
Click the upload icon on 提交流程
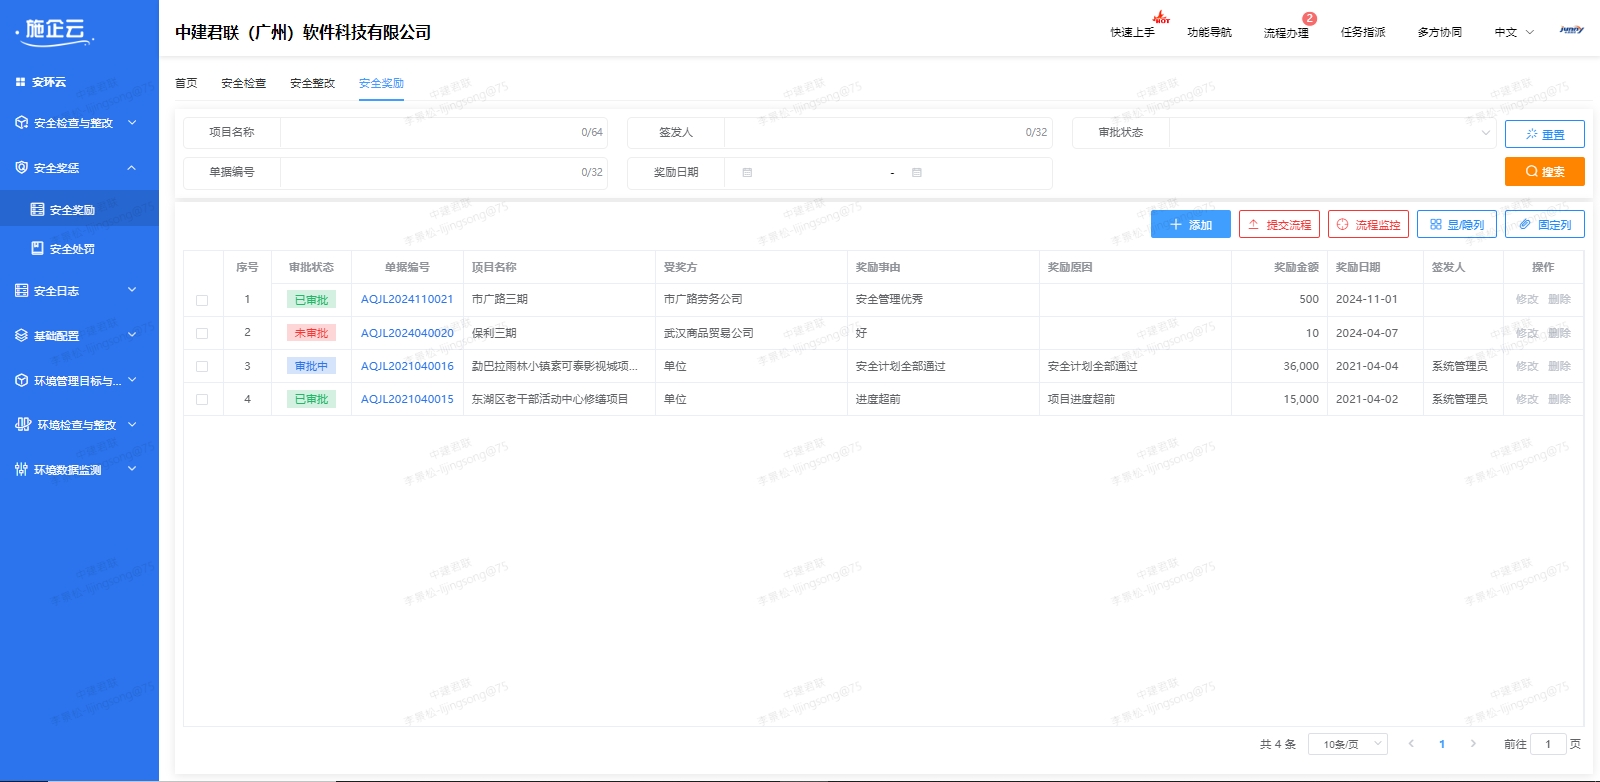click(x=1253, y=224)
